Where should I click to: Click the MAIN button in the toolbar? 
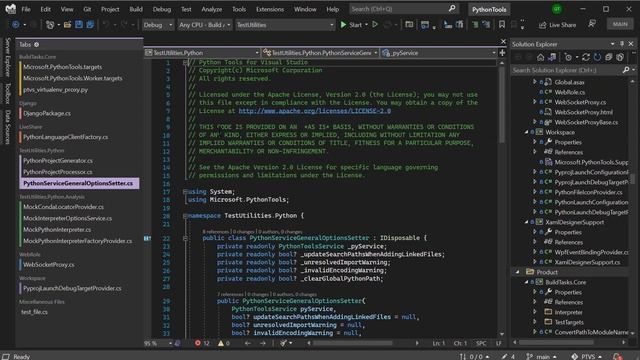pos(620,24)
